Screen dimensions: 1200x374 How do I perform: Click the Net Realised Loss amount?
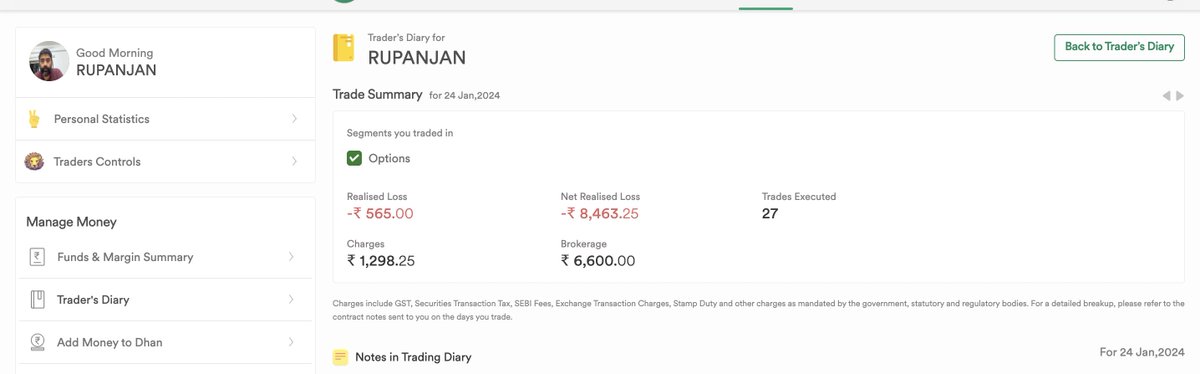pos(600,214)
